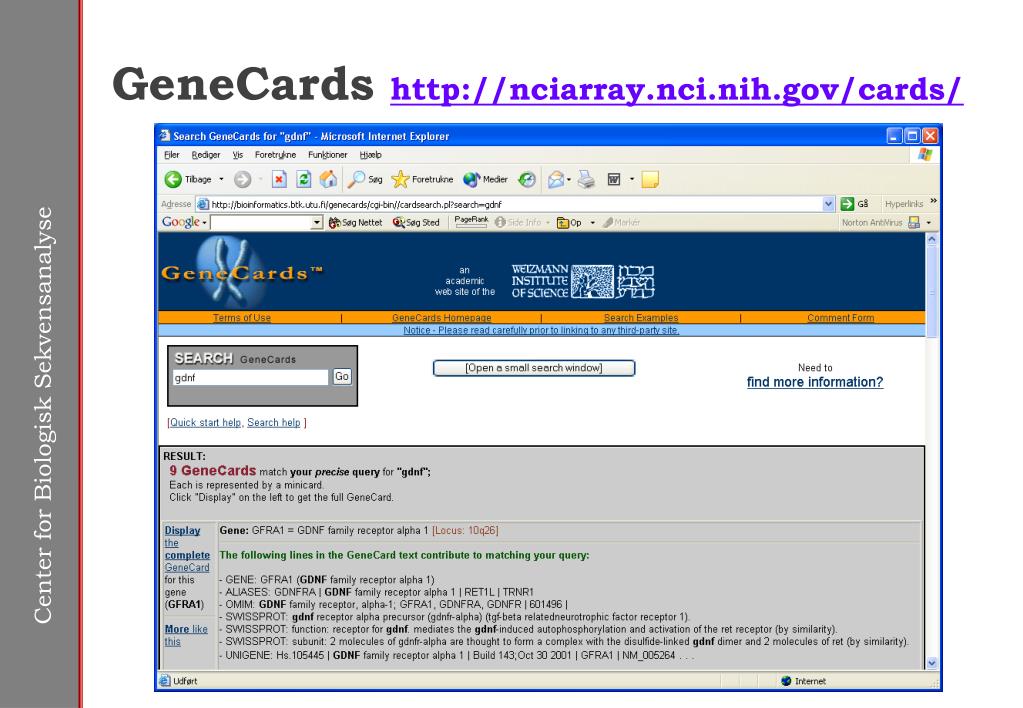
Task: Click the GeneCards banner logo
Action: [240, 273]
